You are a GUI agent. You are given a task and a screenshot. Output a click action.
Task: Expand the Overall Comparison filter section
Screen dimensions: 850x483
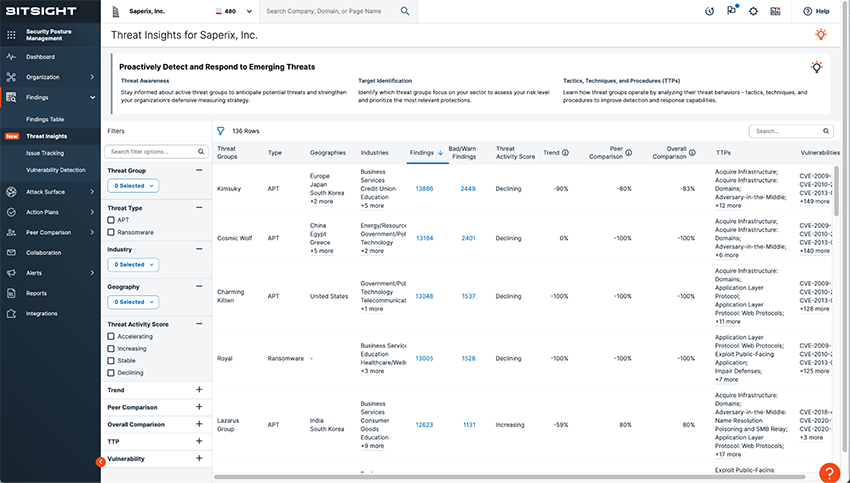tap(199, 424)
